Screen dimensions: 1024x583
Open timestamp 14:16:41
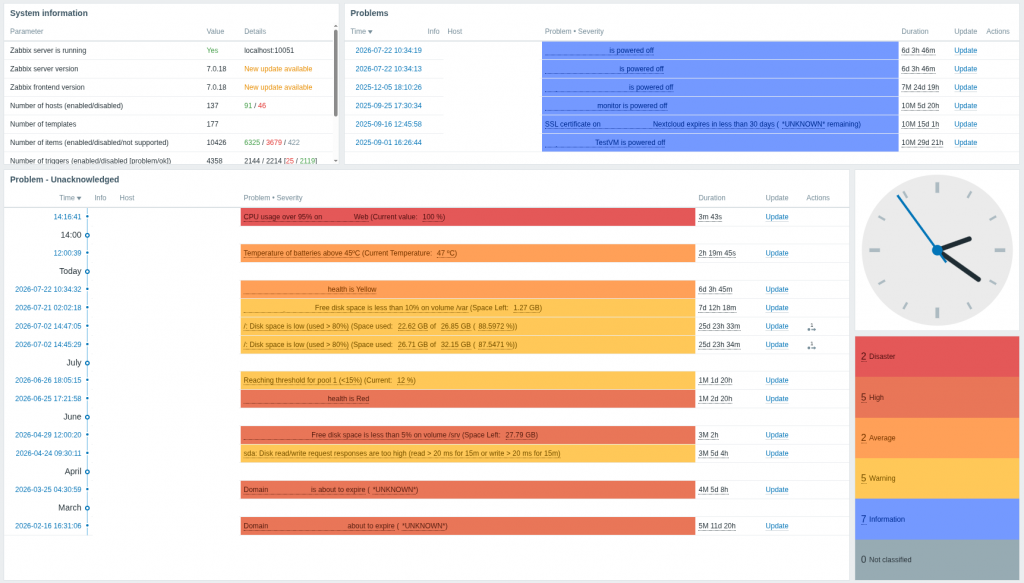click(x=67, y=217)
